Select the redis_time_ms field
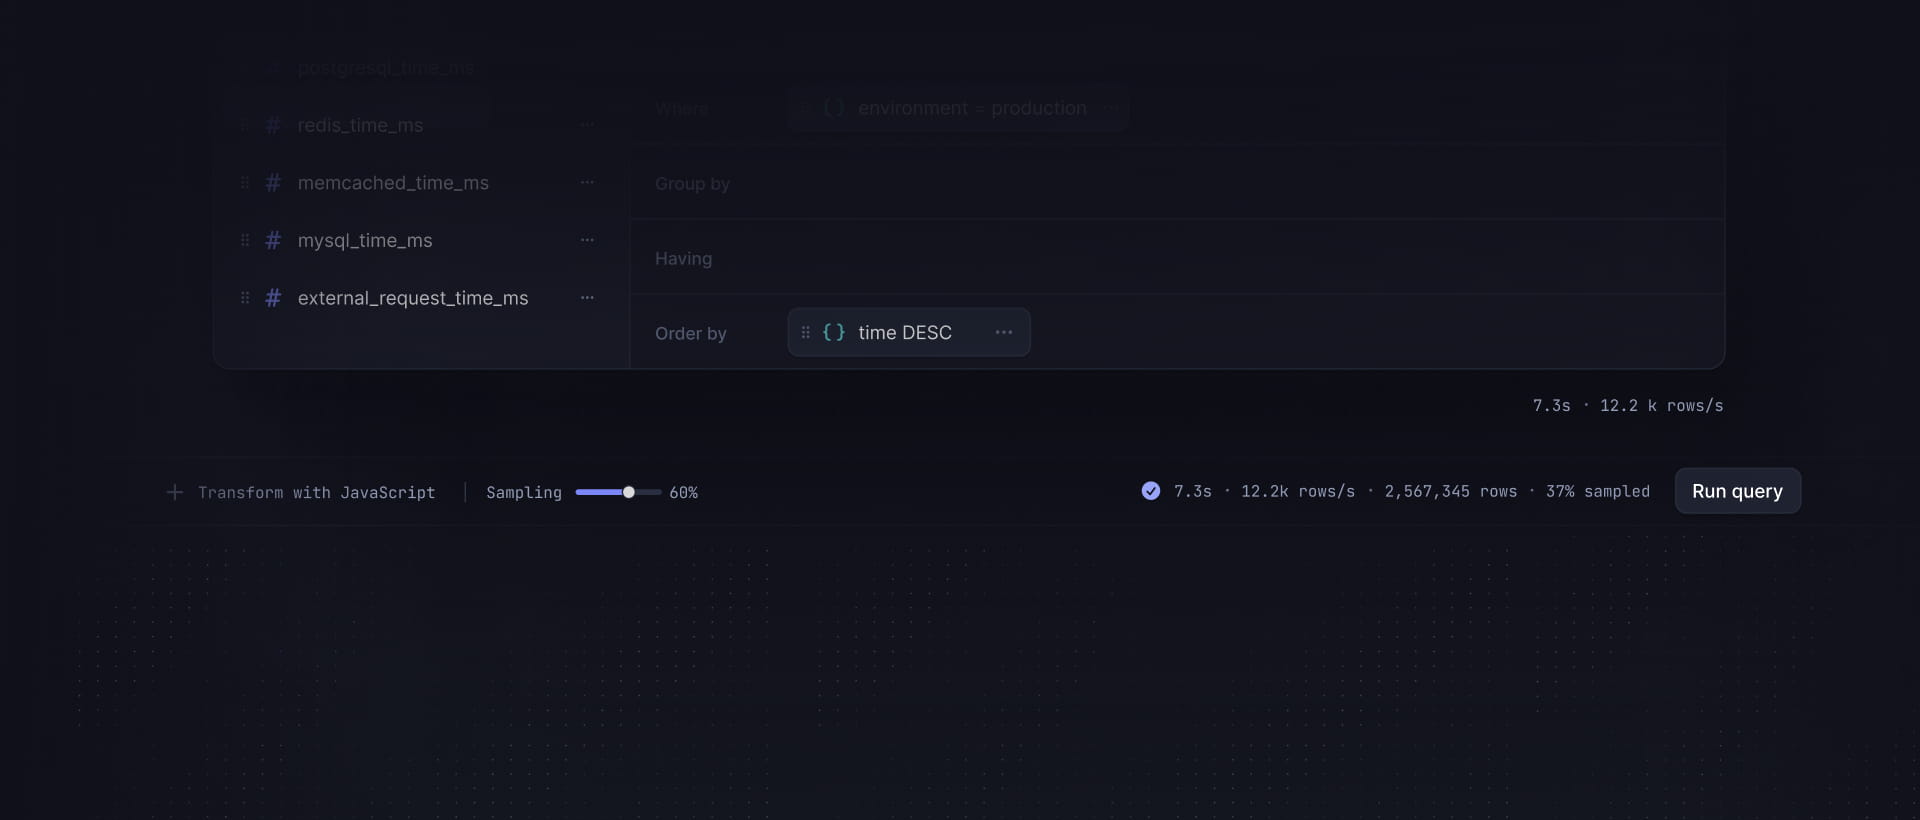Viewport: 1920px width, 820px height. [360, 125]
